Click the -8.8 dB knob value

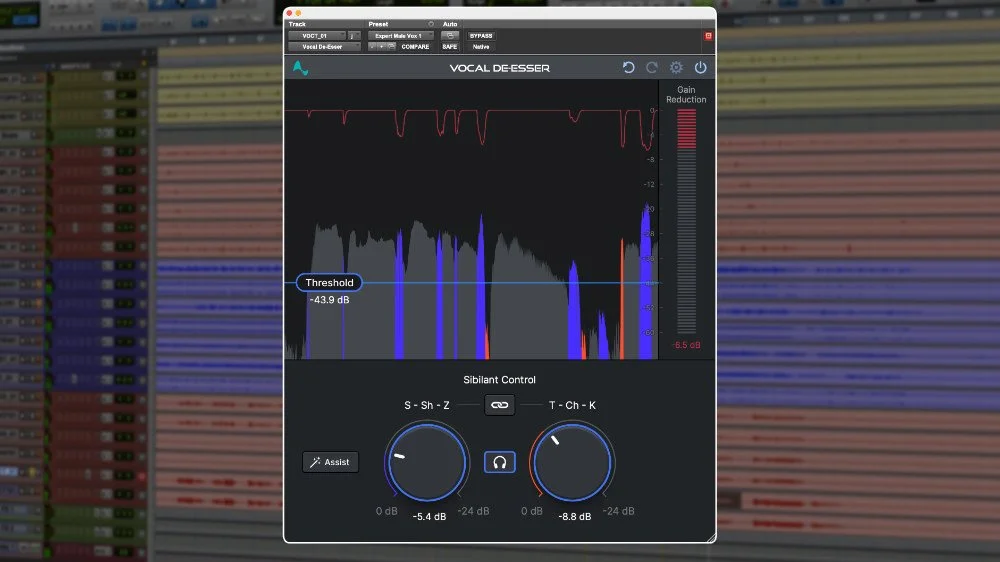pyautogui.click(x=575, y=517)
